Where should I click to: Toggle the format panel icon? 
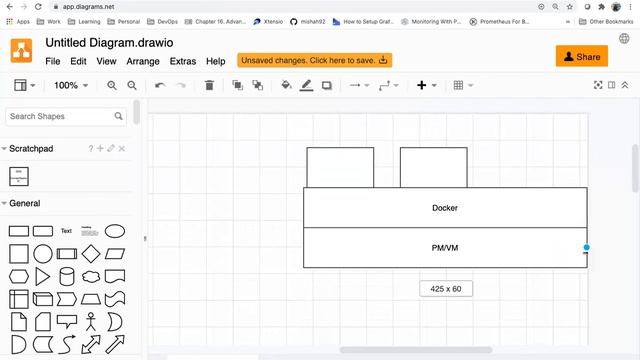pyautogui.click(x=611, y=85)
